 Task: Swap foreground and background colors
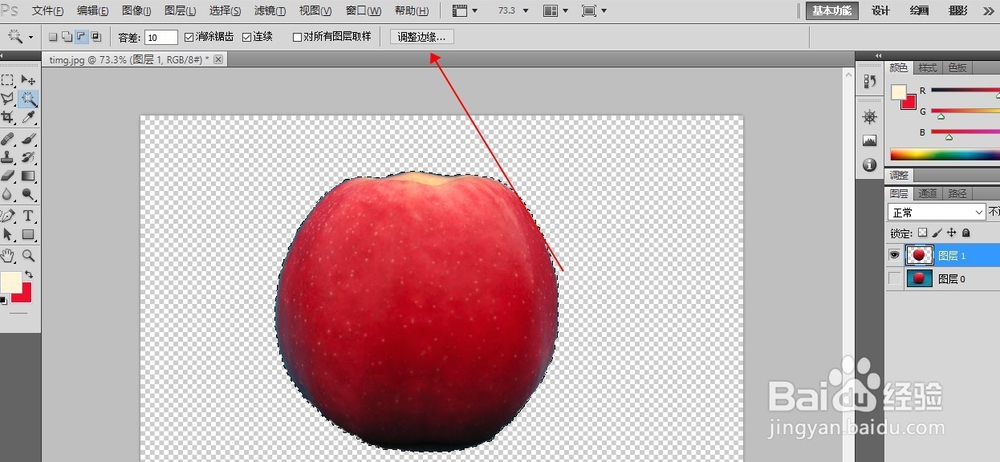pyautogui.click(x=29, y=274)
